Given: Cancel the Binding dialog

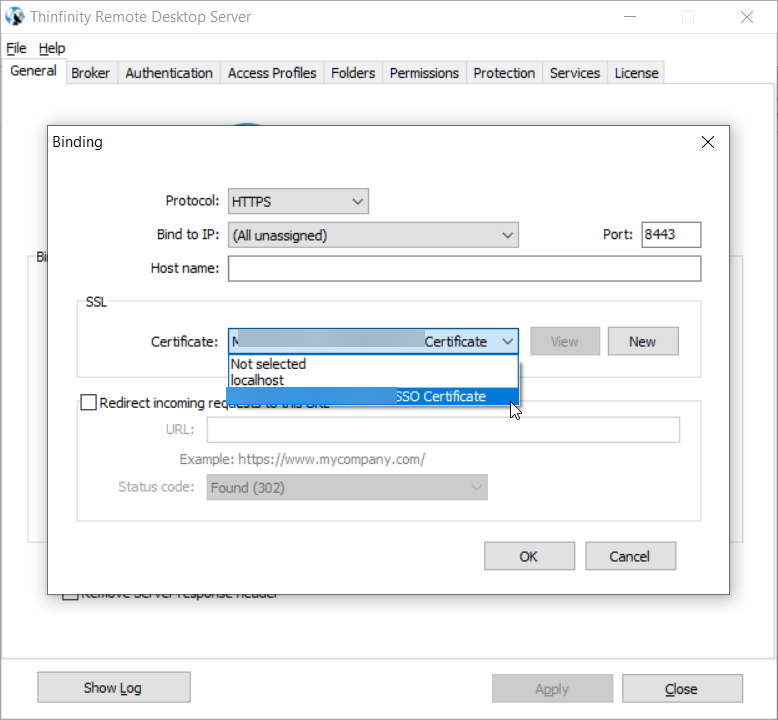Looking at the screenshot, I should 630,556.
